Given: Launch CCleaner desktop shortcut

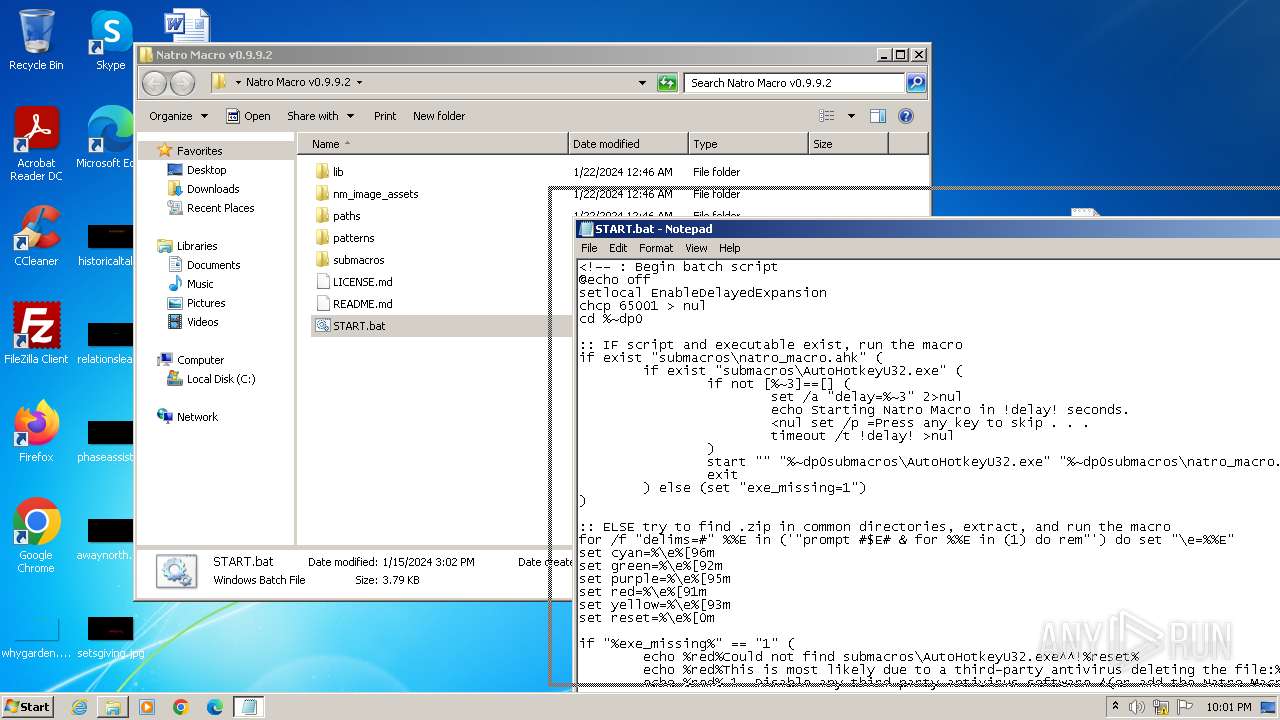Looking at the screenshot, I should click(36, 236).
